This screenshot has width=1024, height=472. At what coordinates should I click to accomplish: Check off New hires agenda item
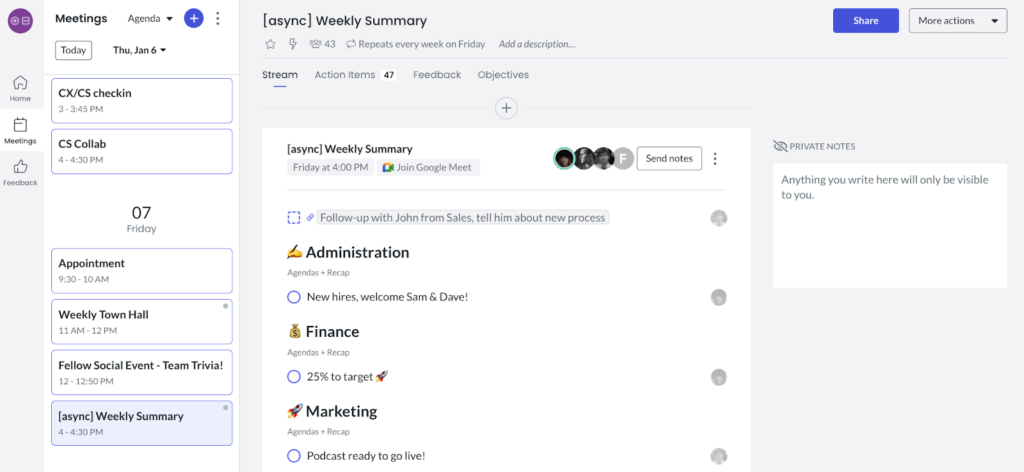tap(294, 297)
